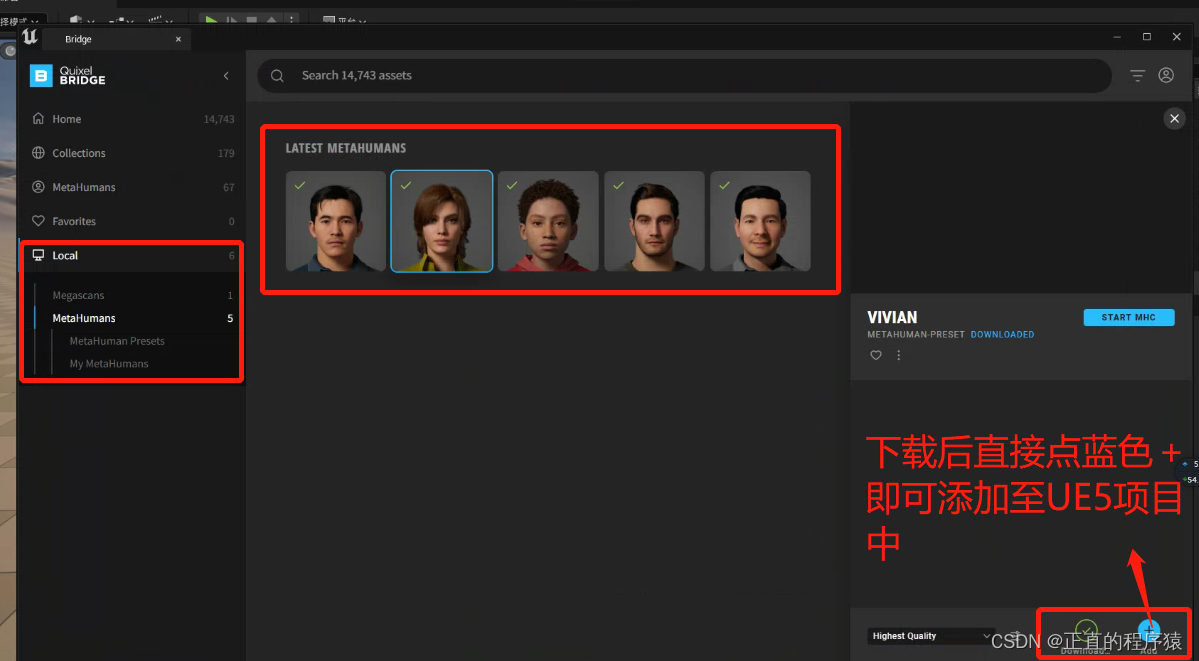Viewport: 1199px width, 661px height.
Task: Click the MetaHumans person icon in sidebar
Action: [x=38, y=187]
